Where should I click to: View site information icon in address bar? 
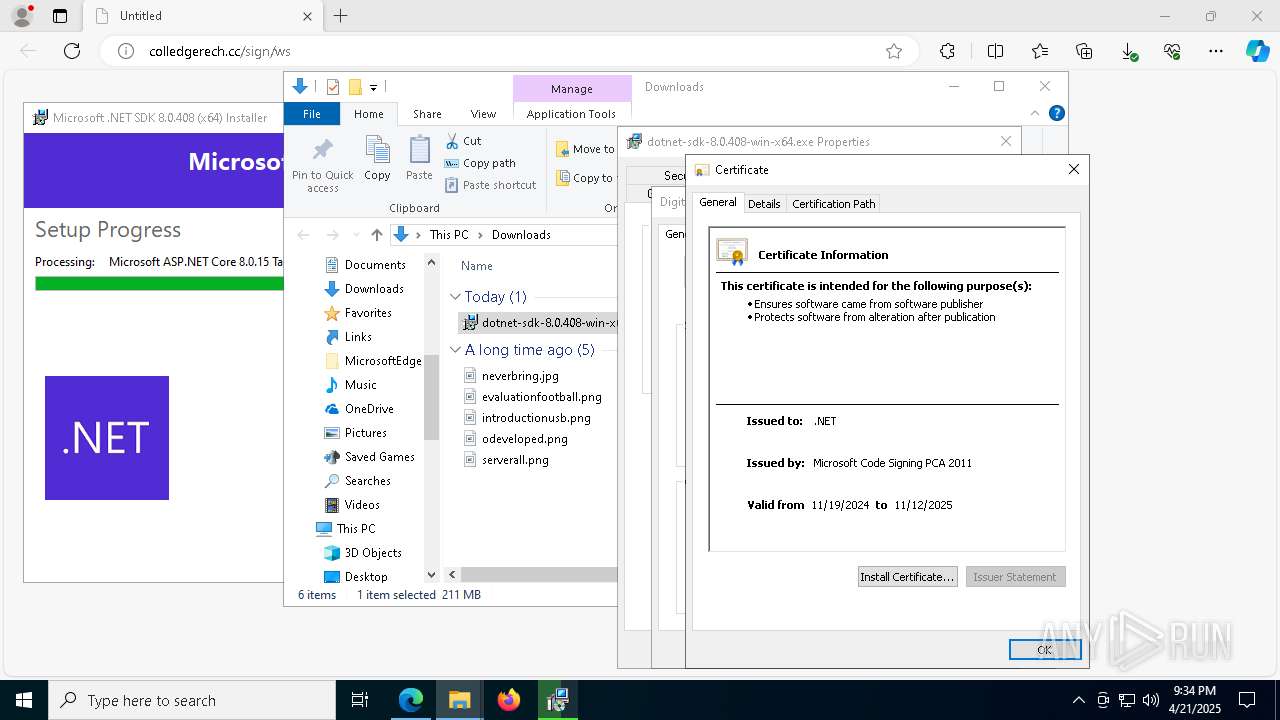126,51
